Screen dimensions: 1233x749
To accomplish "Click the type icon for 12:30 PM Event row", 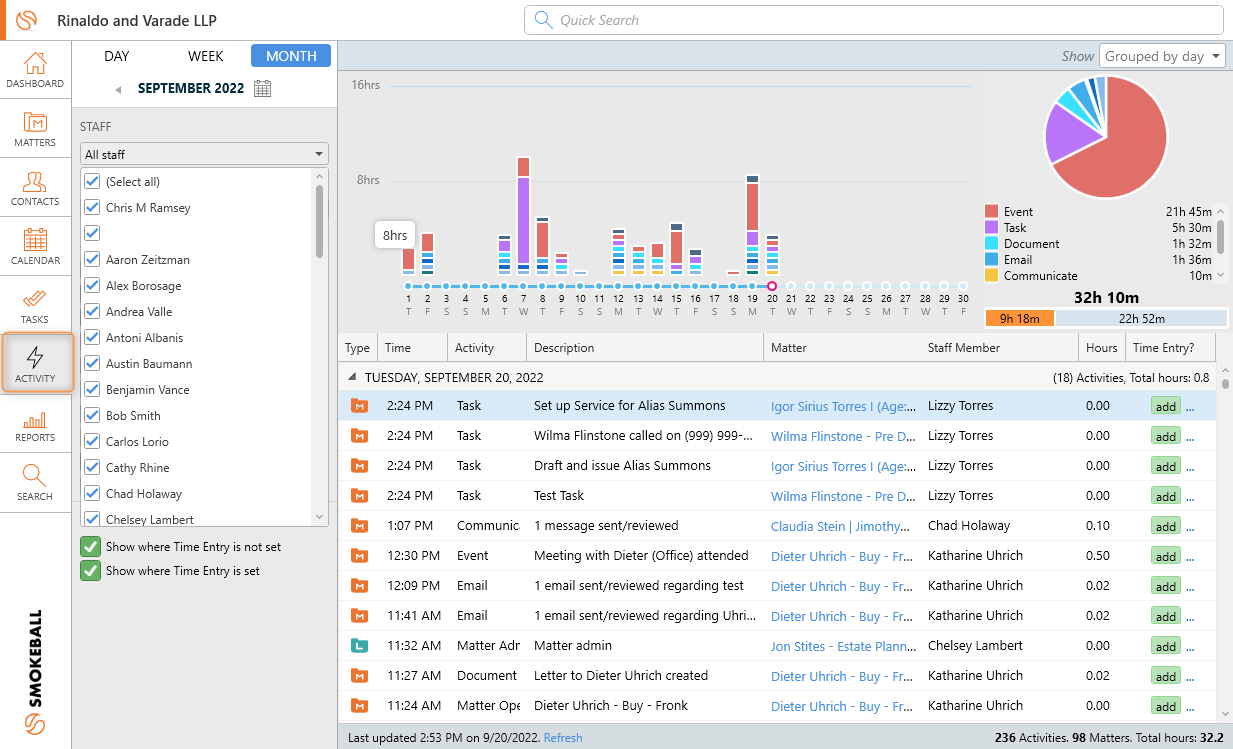I will [x=359, y=556].
